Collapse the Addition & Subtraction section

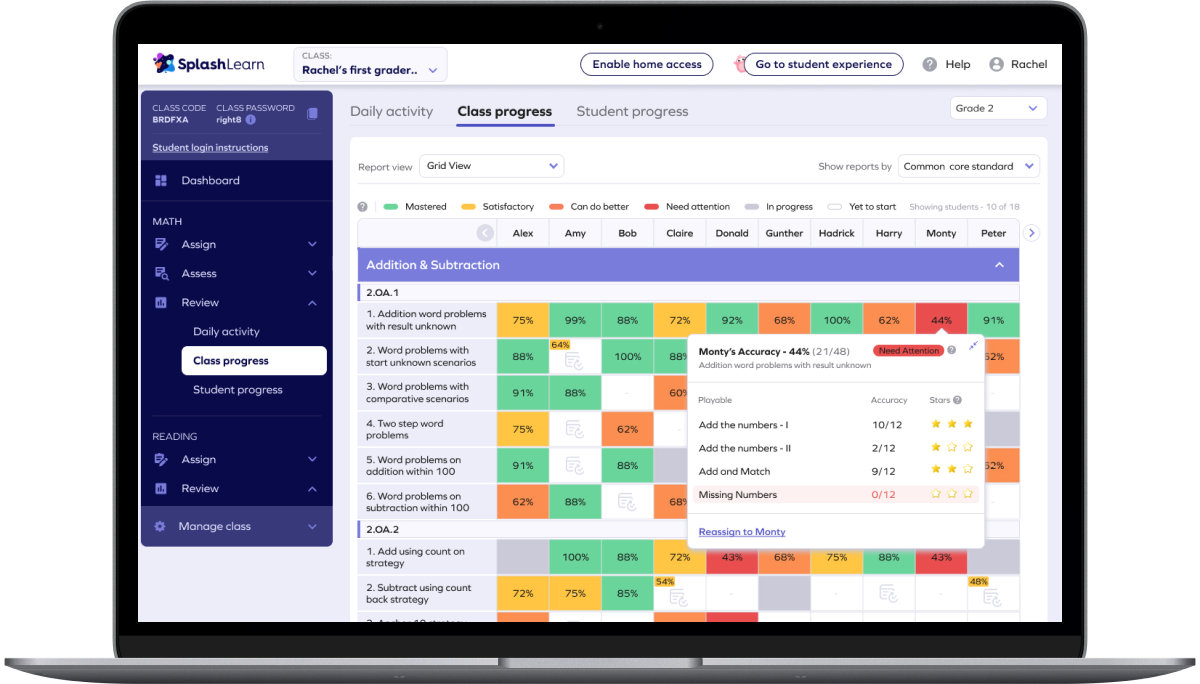[999, 264]
